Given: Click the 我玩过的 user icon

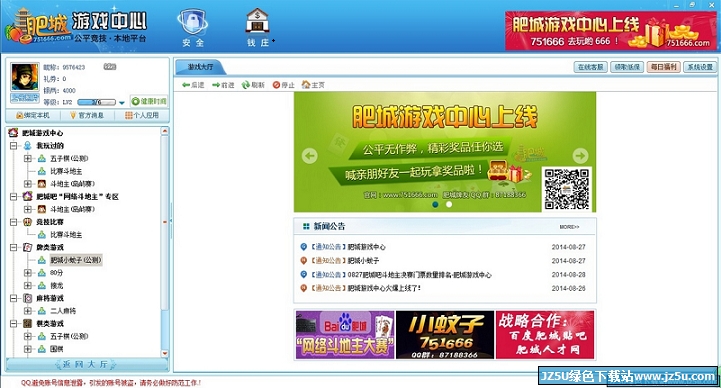Looking at the screenshot, I should [28, 146].
